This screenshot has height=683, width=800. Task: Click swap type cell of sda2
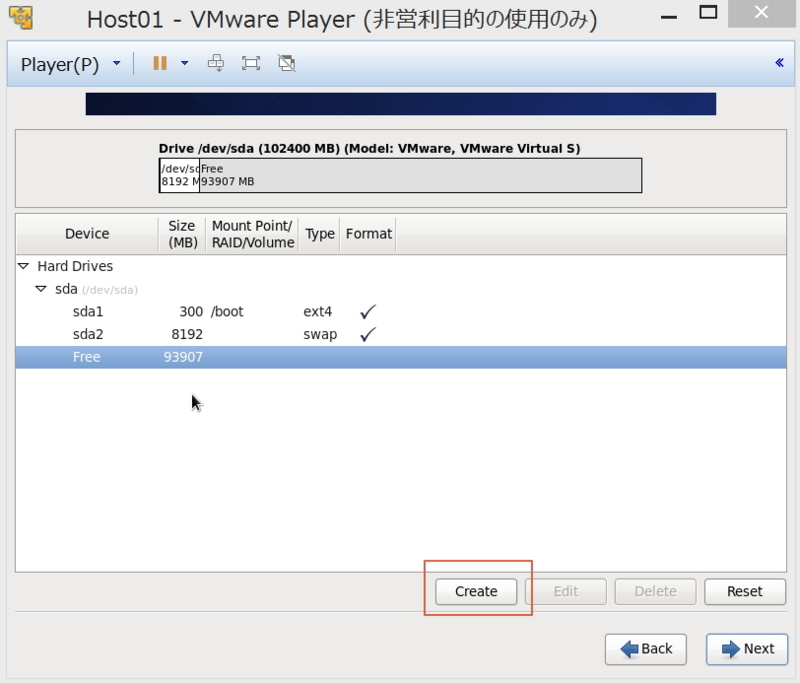coord(320,334)
